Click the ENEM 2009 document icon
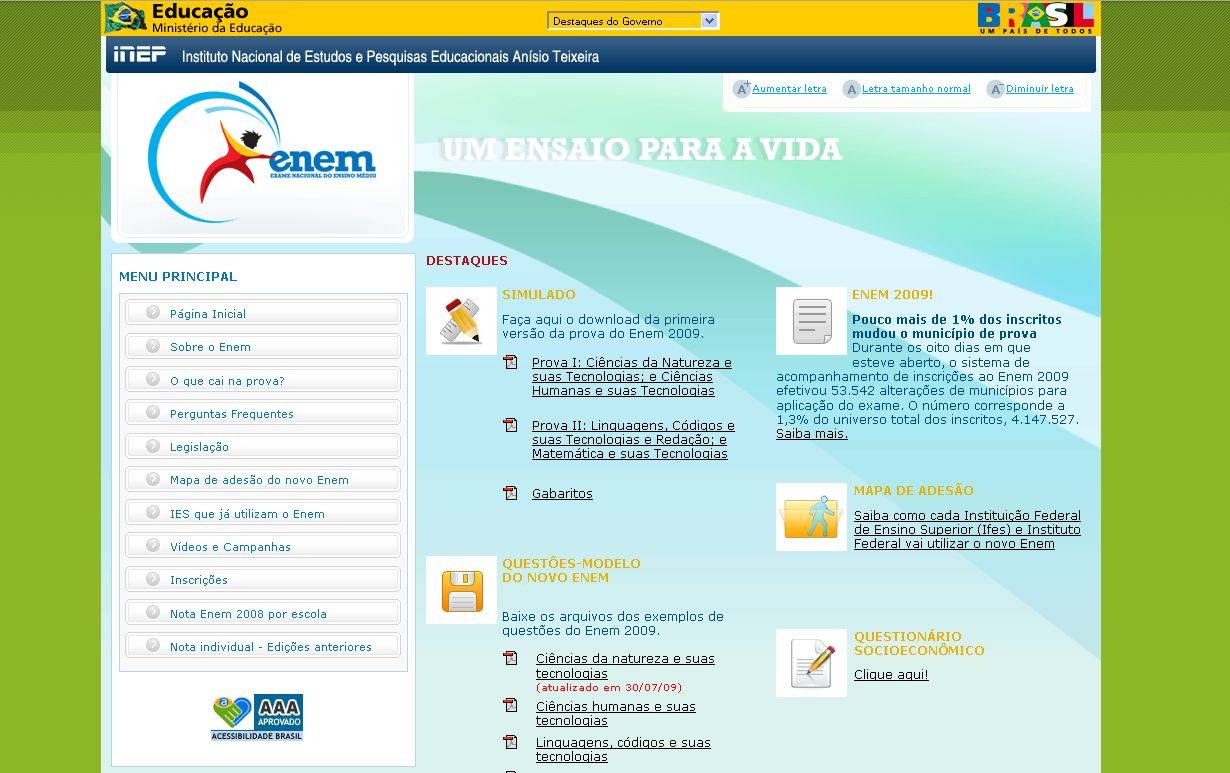 coord(811,321)
